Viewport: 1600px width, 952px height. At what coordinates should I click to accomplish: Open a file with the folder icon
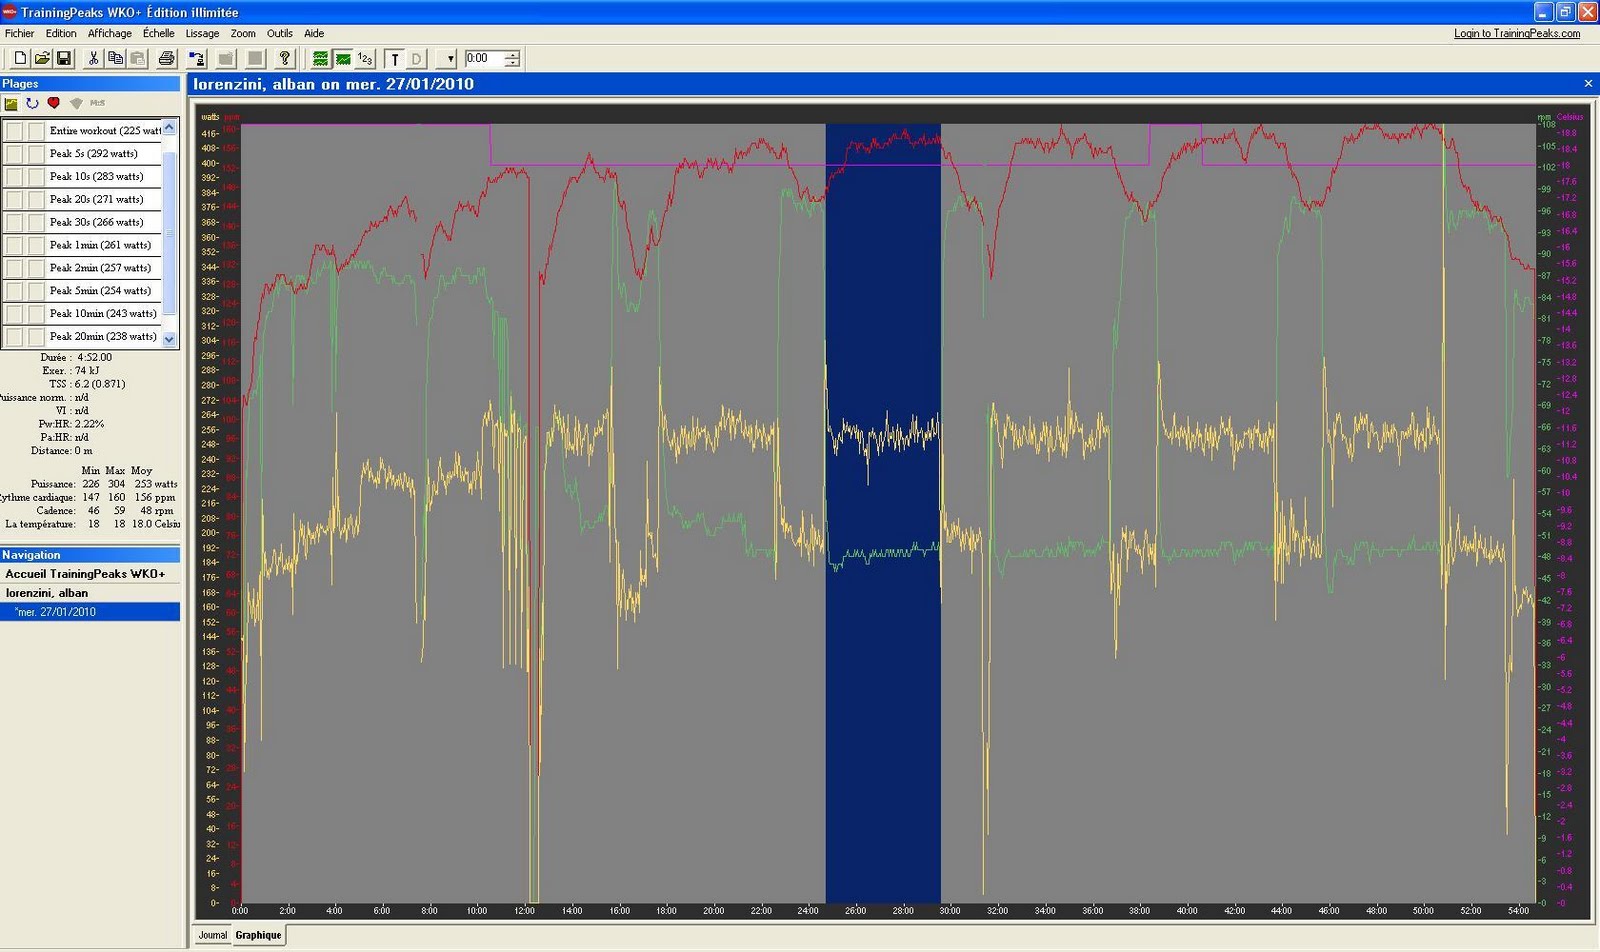[41, 59]
